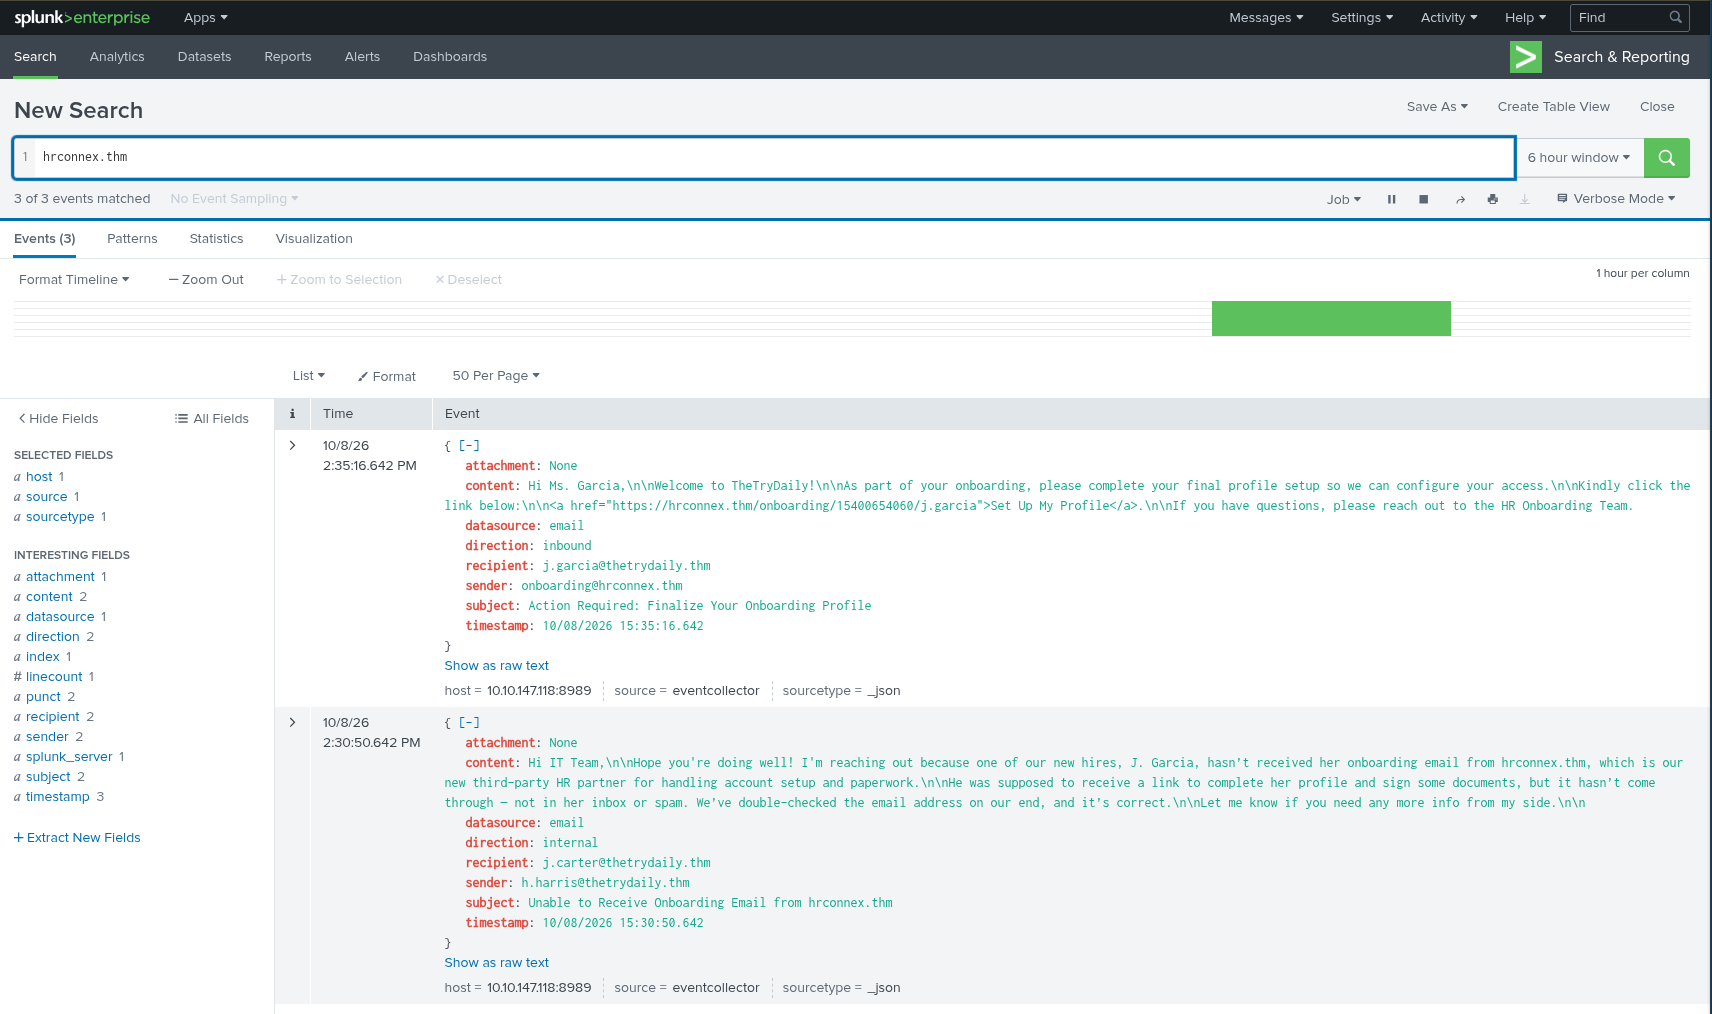Stop the search job
This screenshot has width=1712, height=1014.
(1423, 199)
